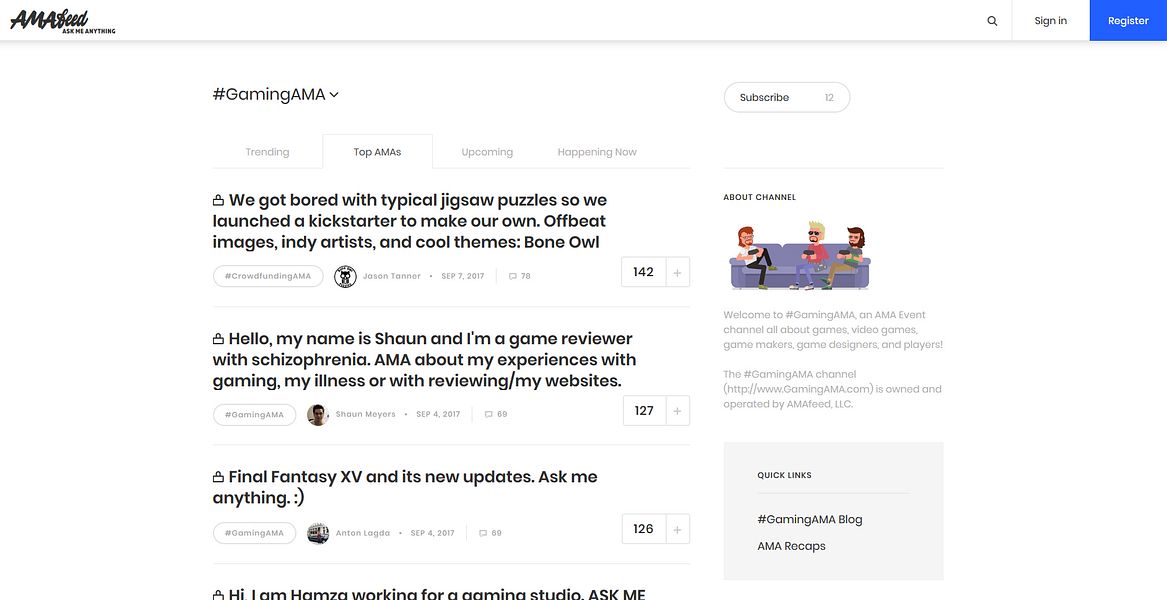Open the AMA Recaps quick link

point(791,546)
